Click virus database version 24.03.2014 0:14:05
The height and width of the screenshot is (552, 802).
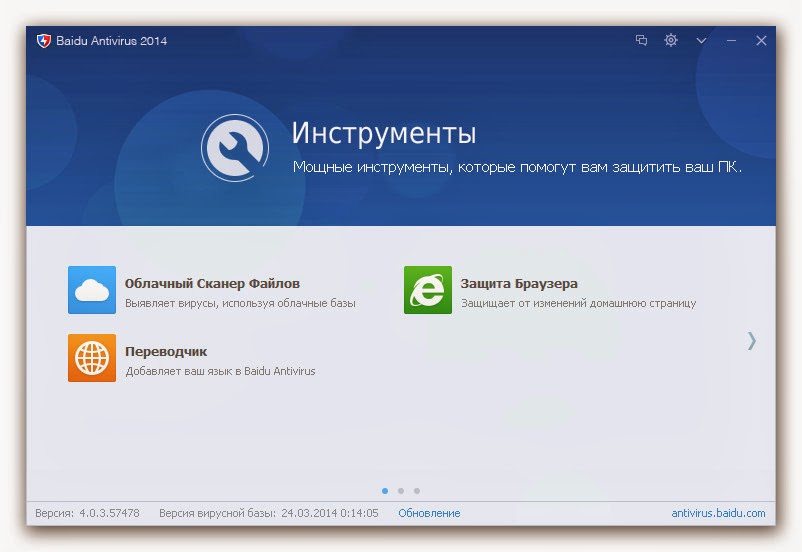[x=330, y=513]
